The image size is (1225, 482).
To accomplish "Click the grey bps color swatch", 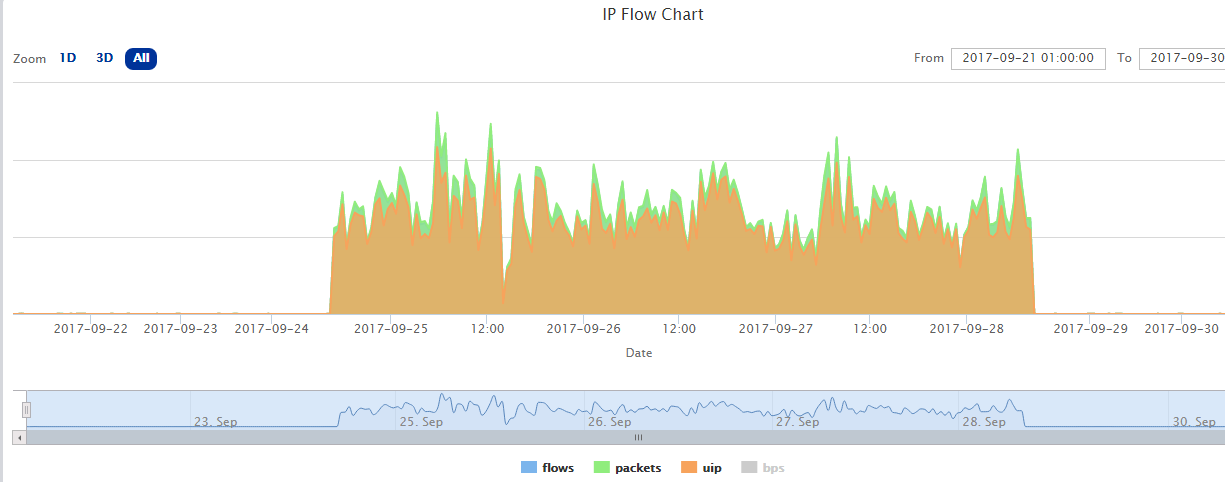I will pos(749,468).
